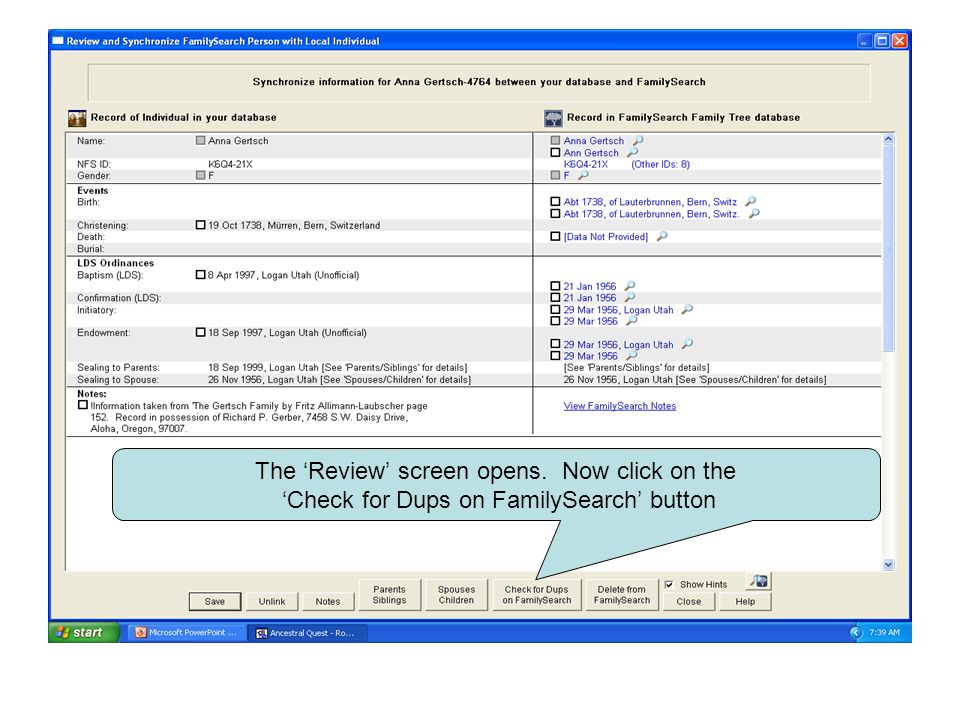Check the first Abt 1738 birth checkbox
Screen dimensions: 960x720
[x=555, y=201]
